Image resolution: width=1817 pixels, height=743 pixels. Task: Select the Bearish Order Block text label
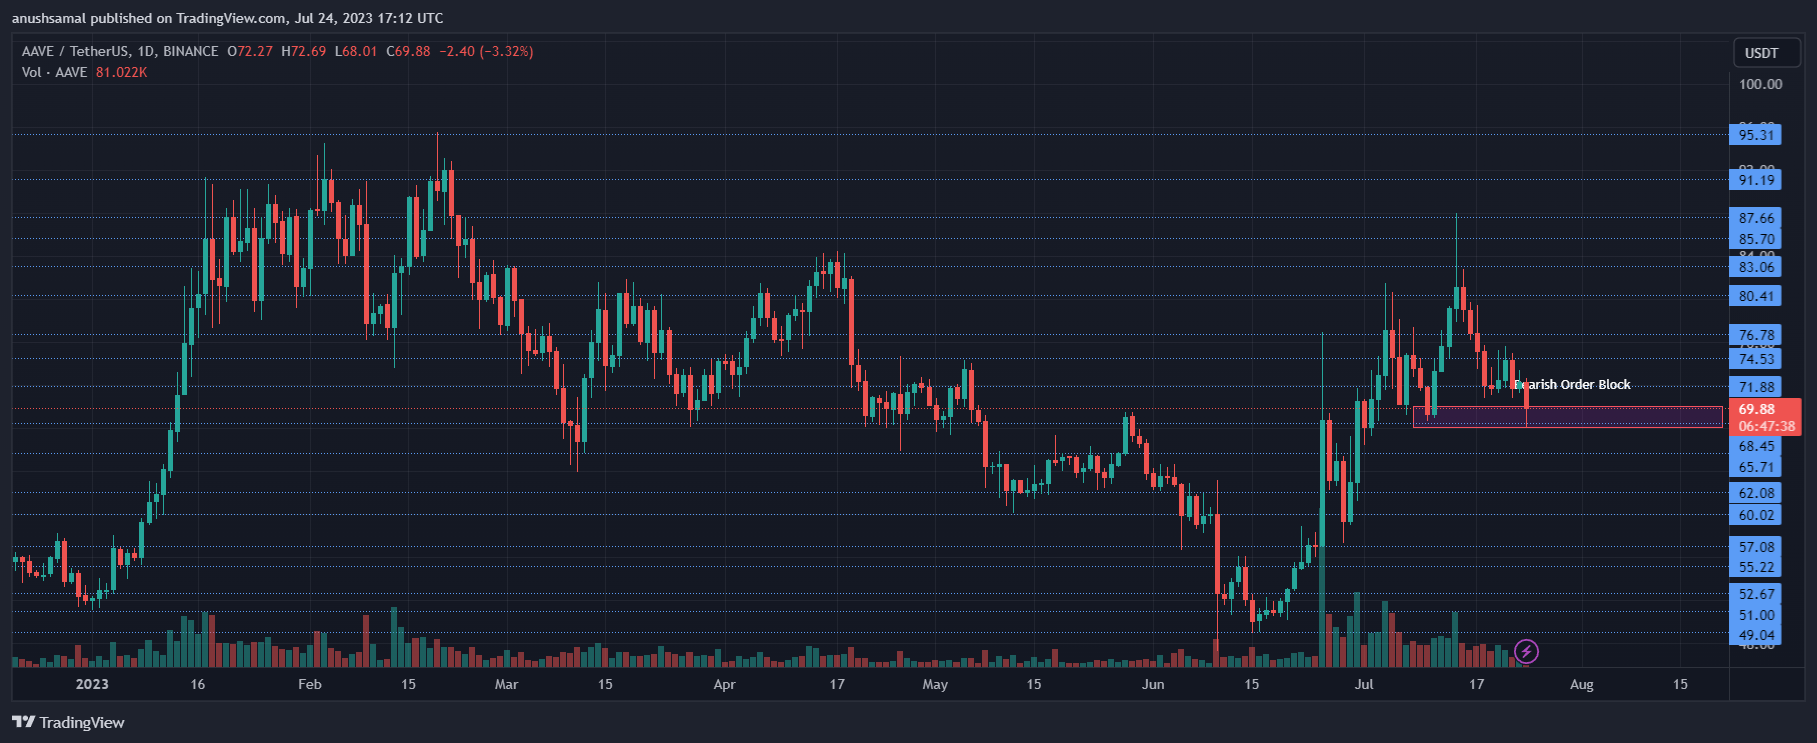coord(1572,384)
